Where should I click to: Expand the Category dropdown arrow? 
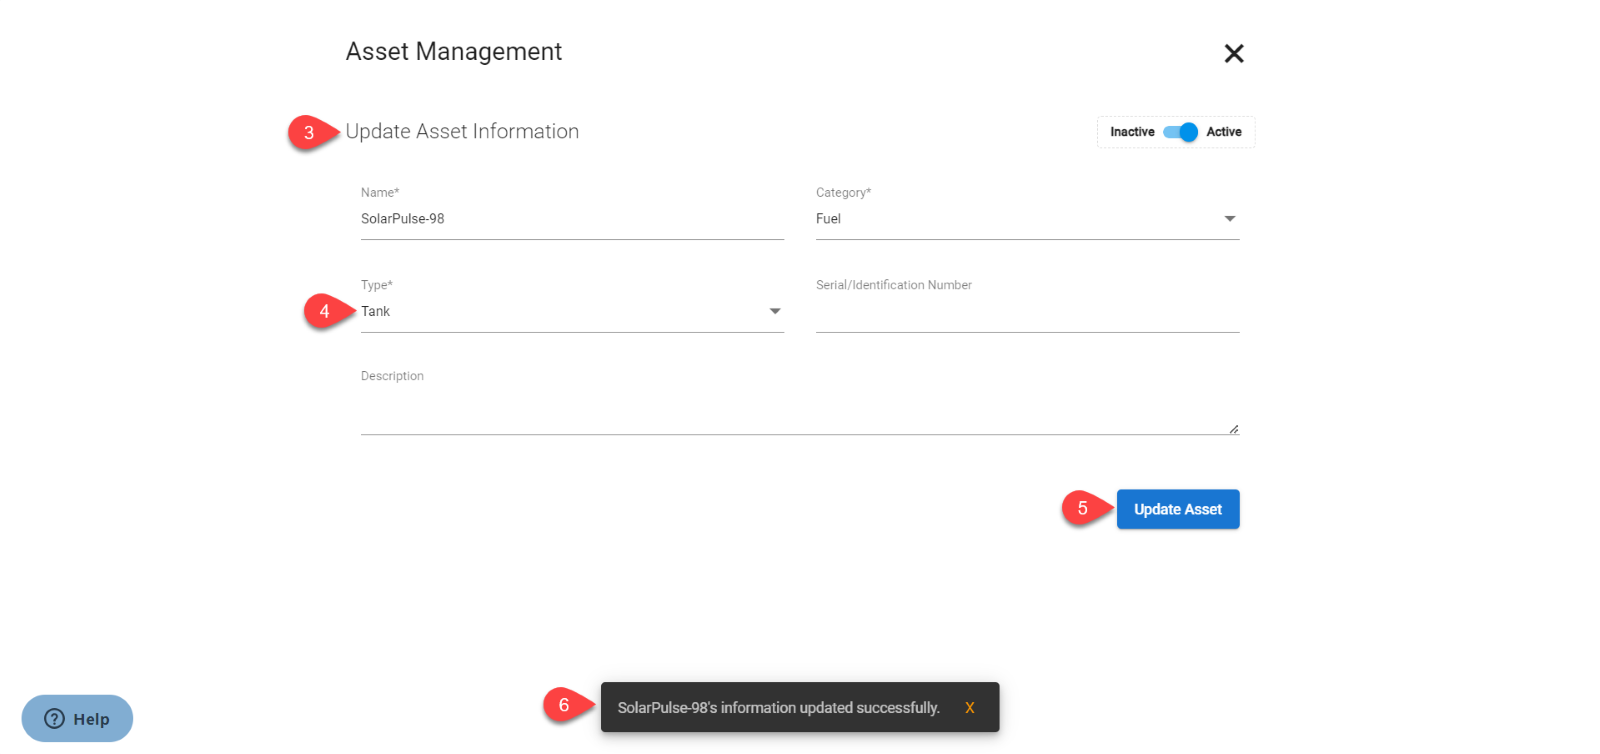point(1230,219)
